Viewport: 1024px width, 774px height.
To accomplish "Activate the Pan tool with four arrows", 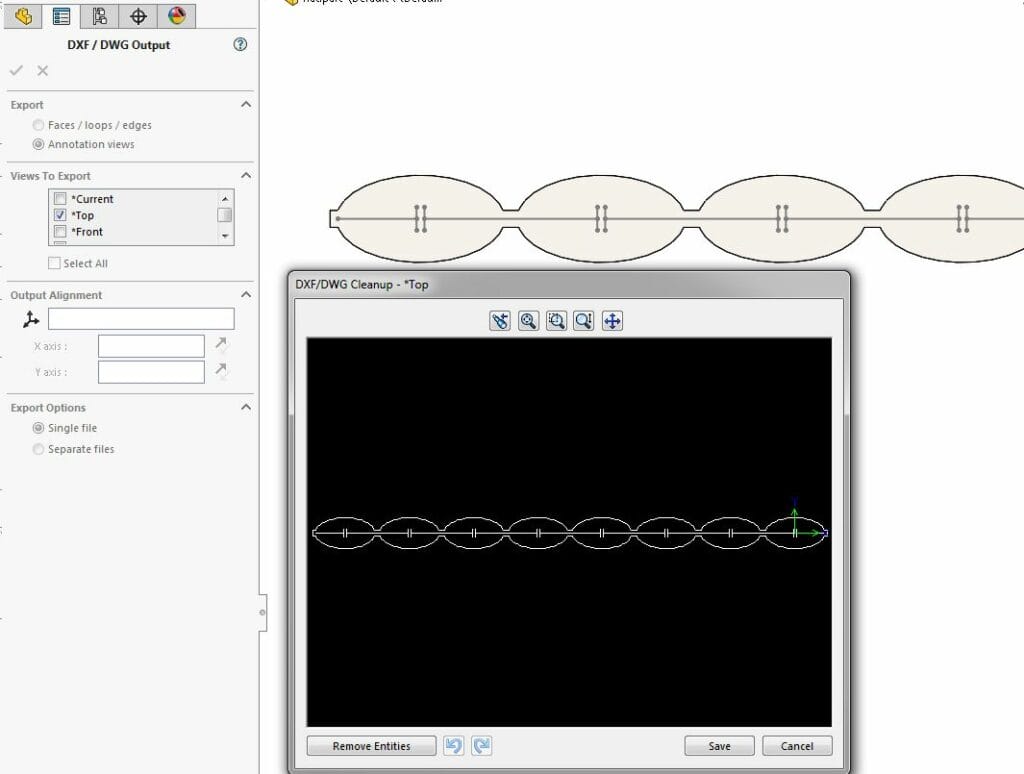I will [612, 320].
